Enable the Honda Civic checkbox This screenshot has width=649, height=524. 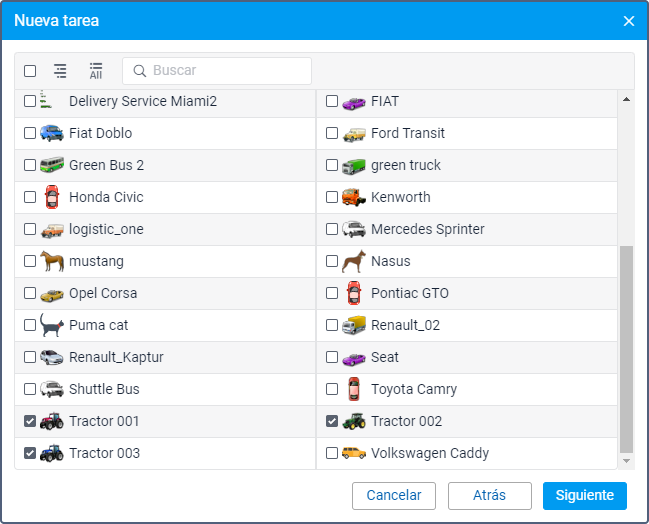[x=30, y=197]
